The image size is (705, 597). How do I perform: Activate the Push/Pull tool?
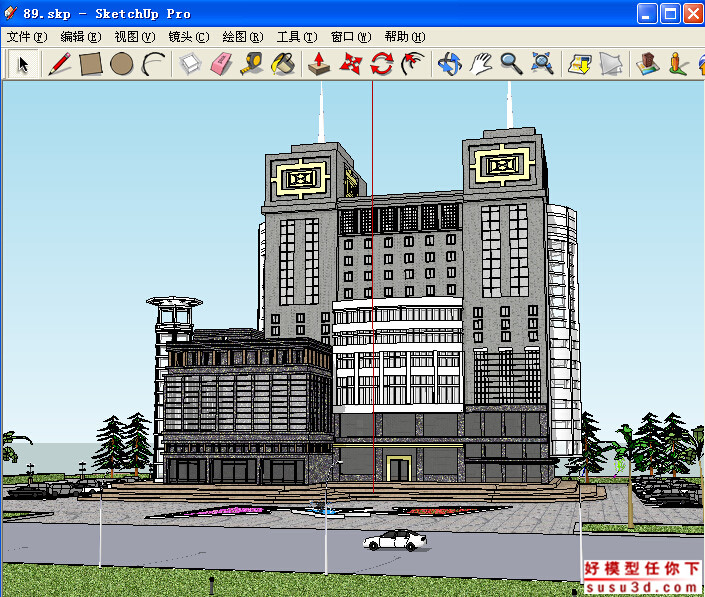pos(319,64)
